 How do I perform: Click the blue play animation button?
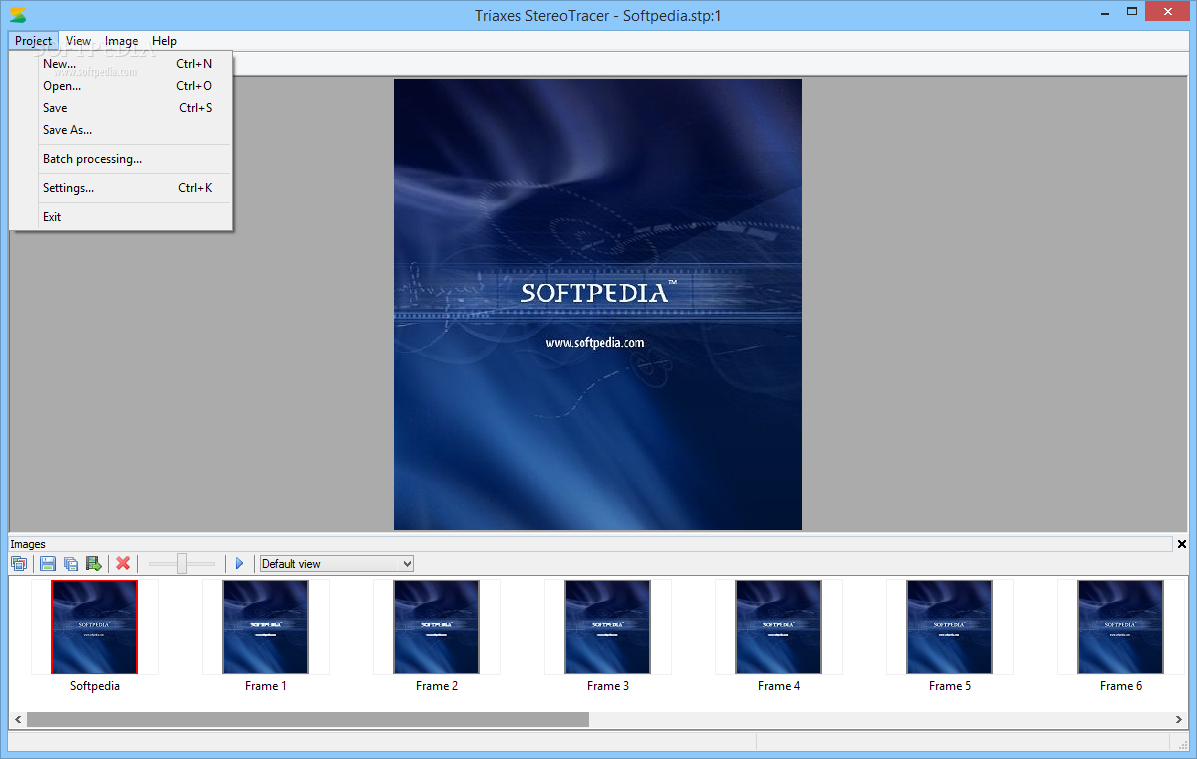(x=239, y=564)
